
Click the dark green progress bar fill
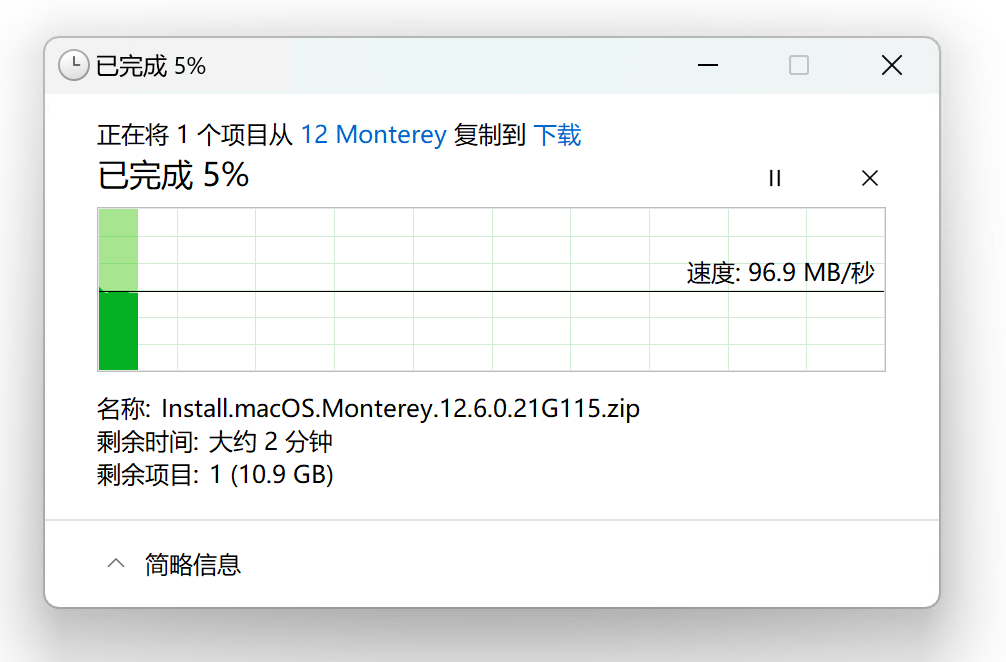[x=118, y=331]
